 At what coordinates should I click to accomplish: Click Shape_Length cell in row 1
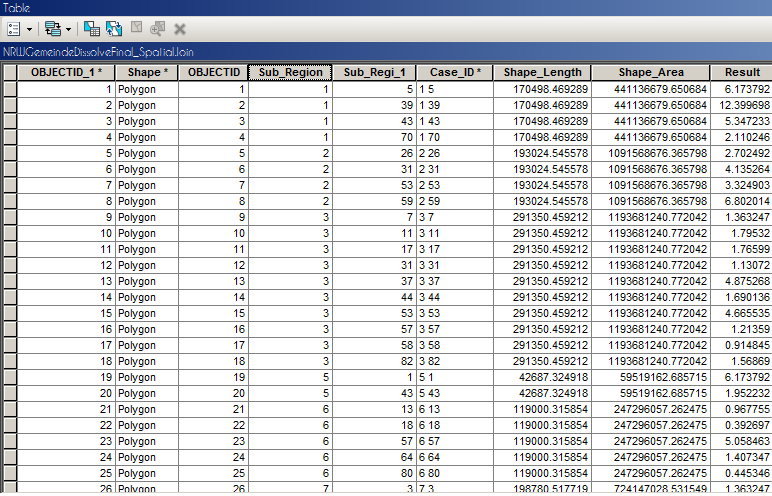pyautogui.click(x=543, y=89)
